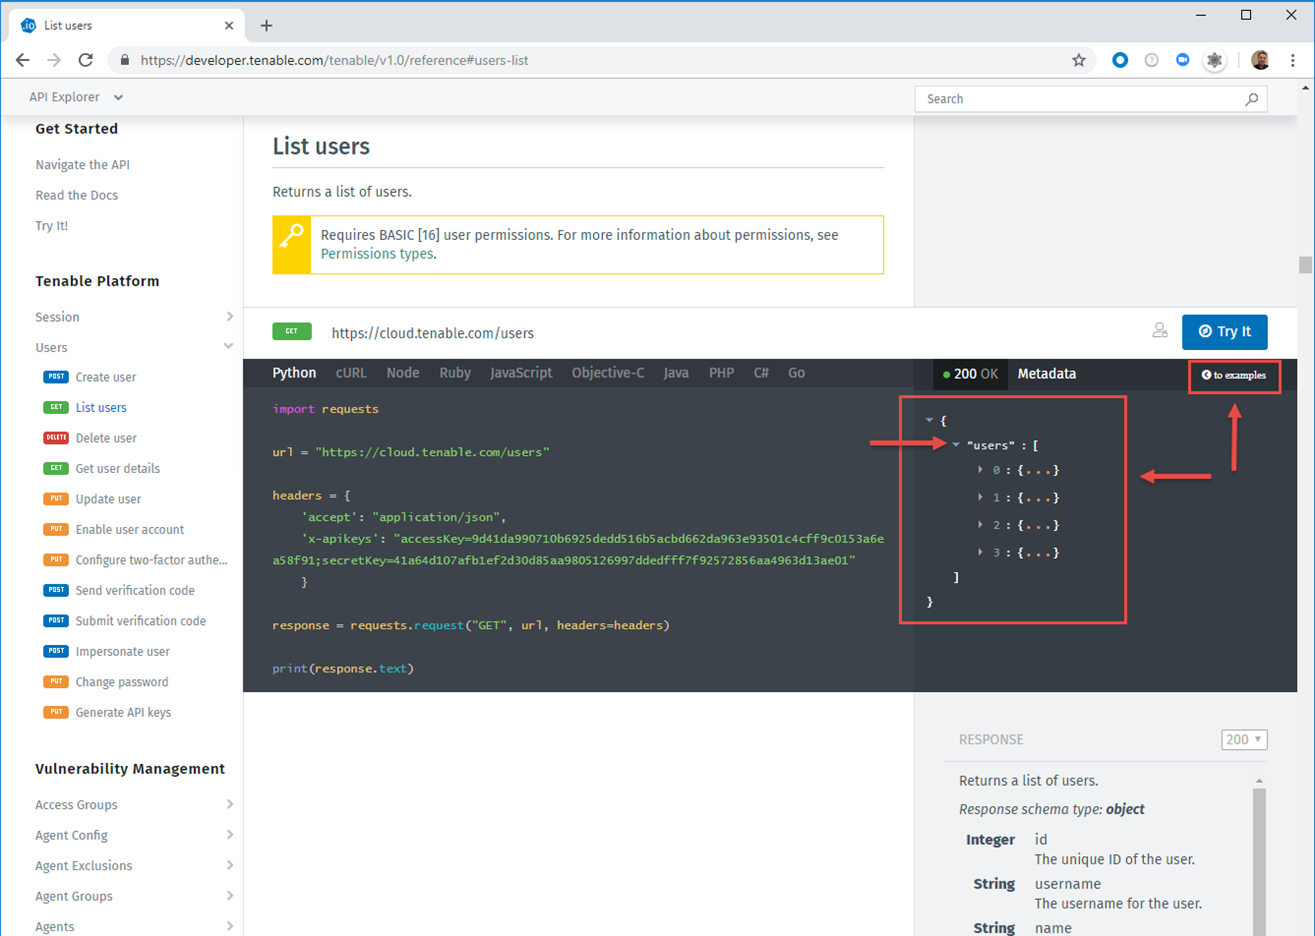This screenshot has height=936, width=1315.
Task: Bookmark page with the star icon
Action: click(x=1079, y=60)
